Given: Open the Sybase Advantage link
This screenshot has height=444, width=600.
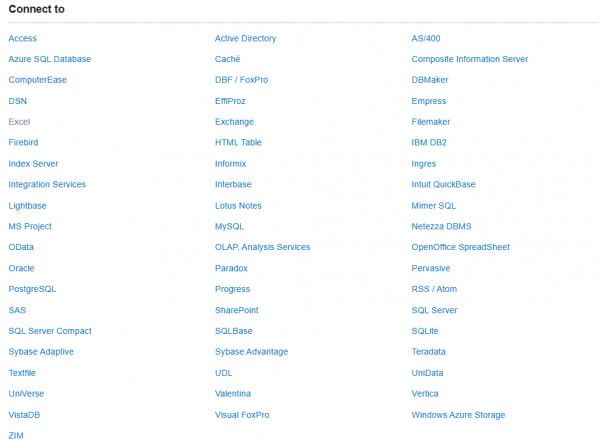Looking at the screenshot, I should [251, 351].
